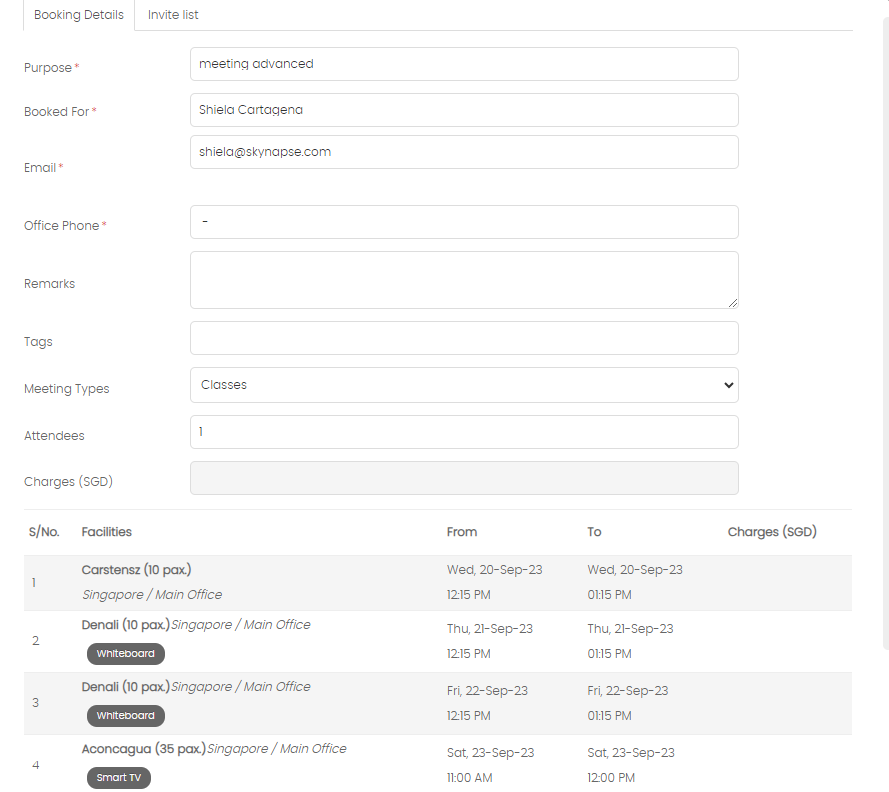Screen dimensions: 889x792
Task: Click the Purpose field with meeting advanced
Action: 464,64
